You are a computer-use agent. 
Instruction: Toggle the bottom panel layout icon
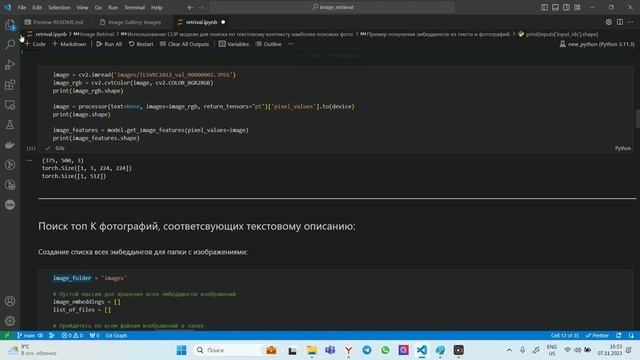point(555,7)
